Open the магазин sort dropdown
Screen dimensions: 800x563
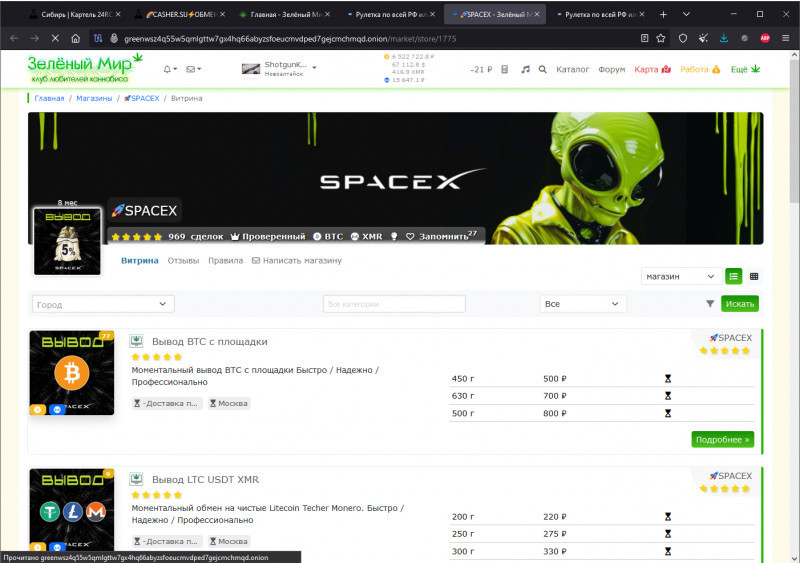pos(680,276)
